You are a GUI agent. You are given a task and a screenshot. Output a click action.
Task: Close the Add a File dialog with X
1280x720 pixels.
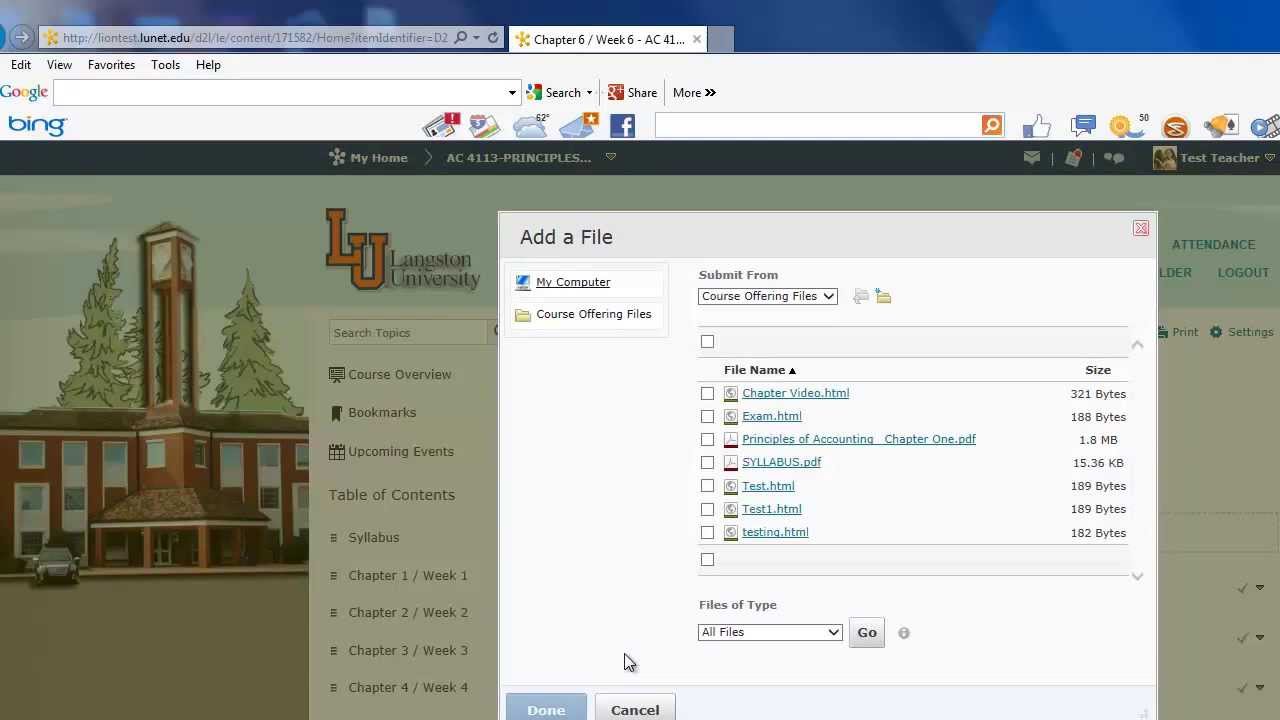click(1141, 228)
